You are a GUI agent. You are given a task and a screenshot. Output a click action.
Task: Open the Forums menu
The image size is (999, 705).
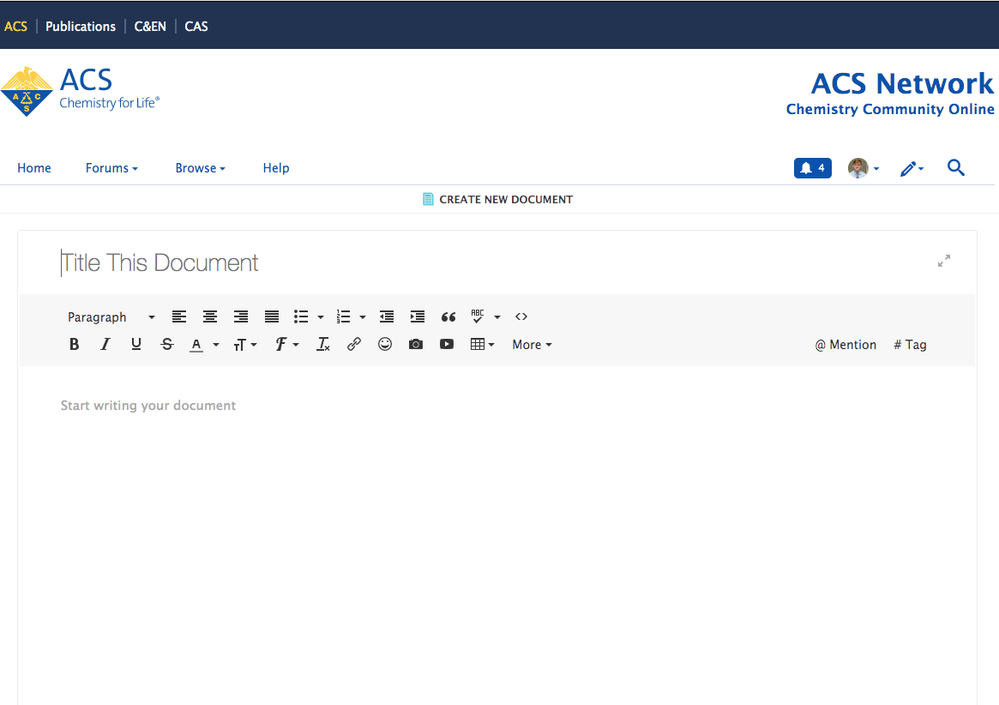[x=111, y=168]
